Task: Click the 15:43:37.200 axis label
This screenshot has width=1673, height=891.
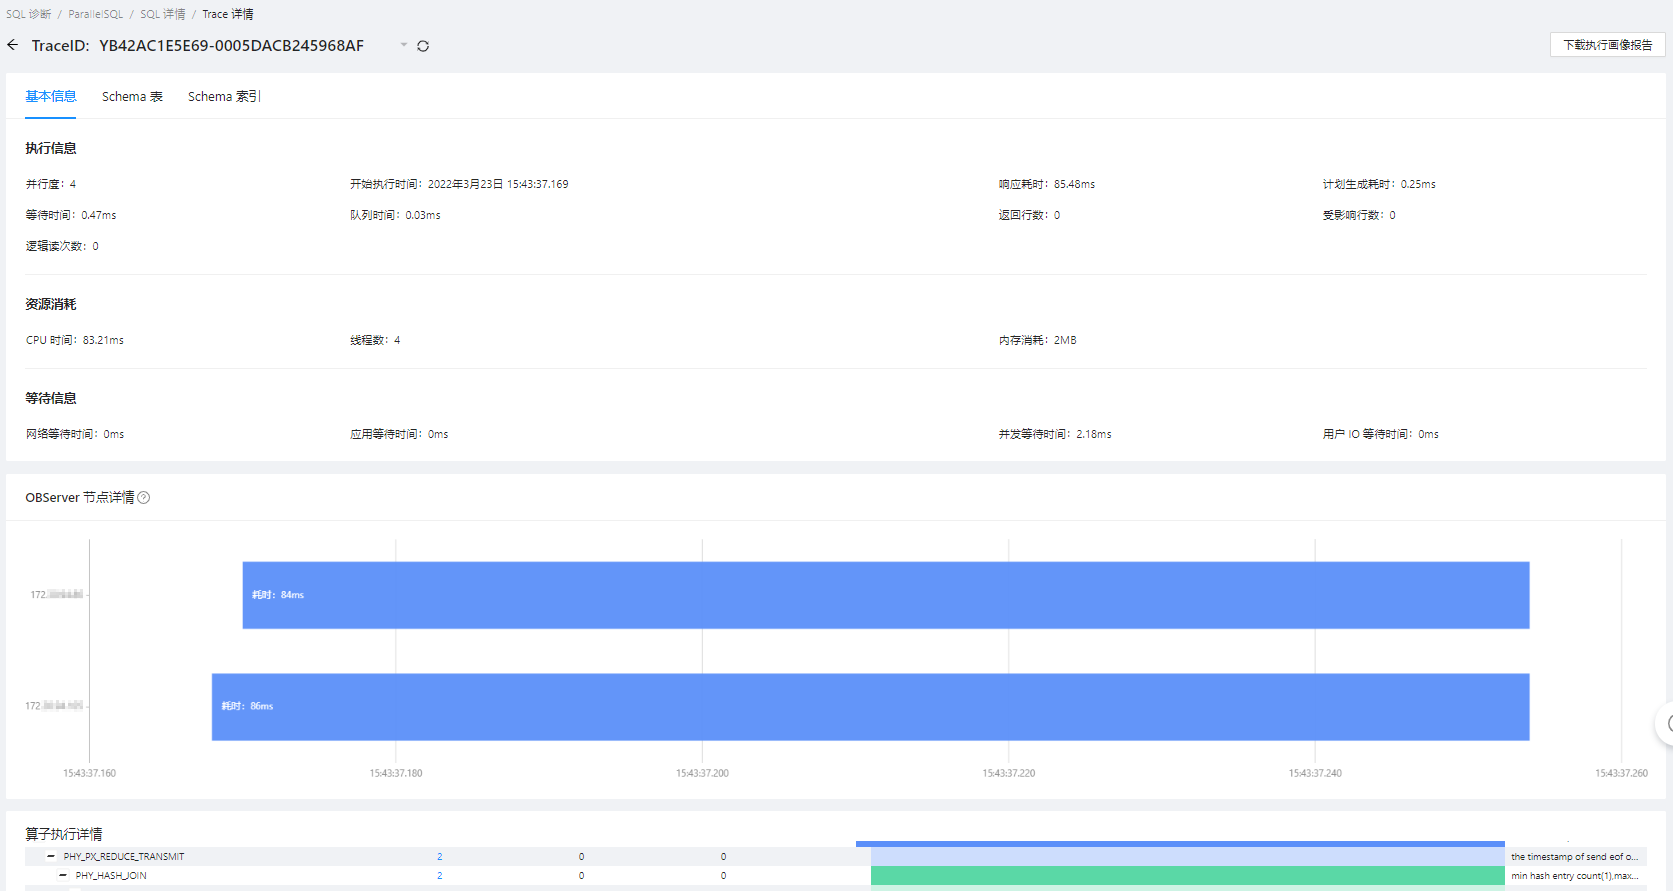Action: 702,773
